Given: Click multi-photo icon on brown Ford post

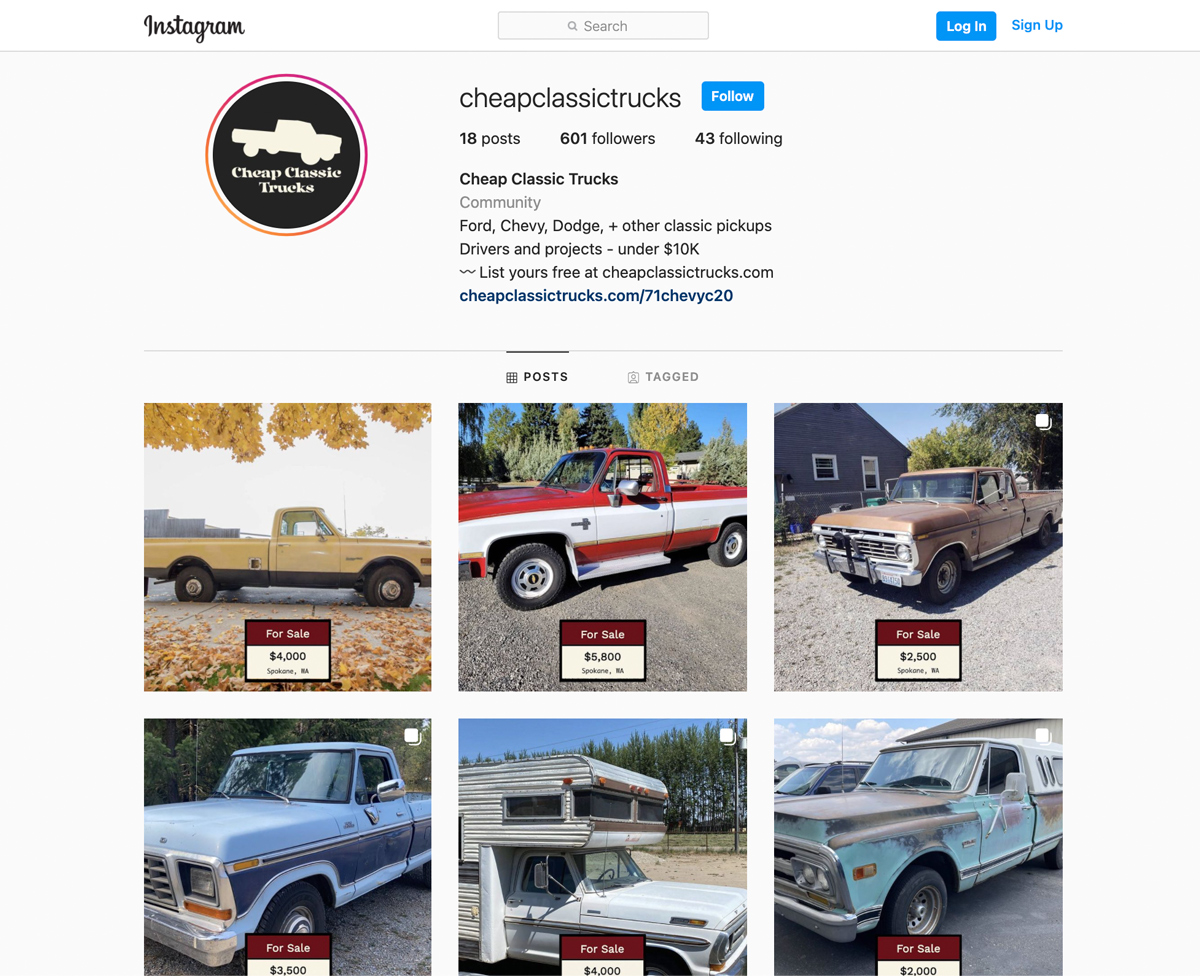Looking at the screenshot, I should pos(1043,421).
